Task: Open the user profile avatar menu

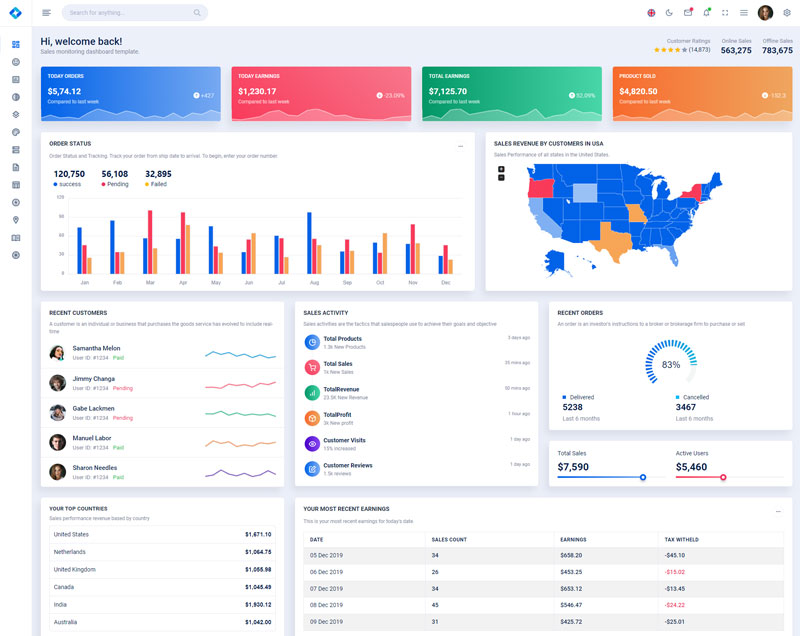Action: point(765,13)
